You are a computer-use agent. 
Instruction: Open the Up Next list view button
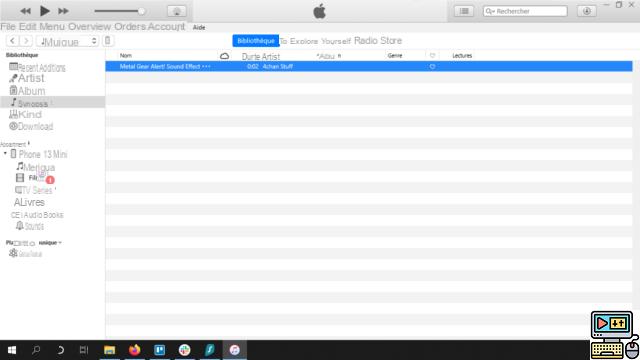click(464, 11)
